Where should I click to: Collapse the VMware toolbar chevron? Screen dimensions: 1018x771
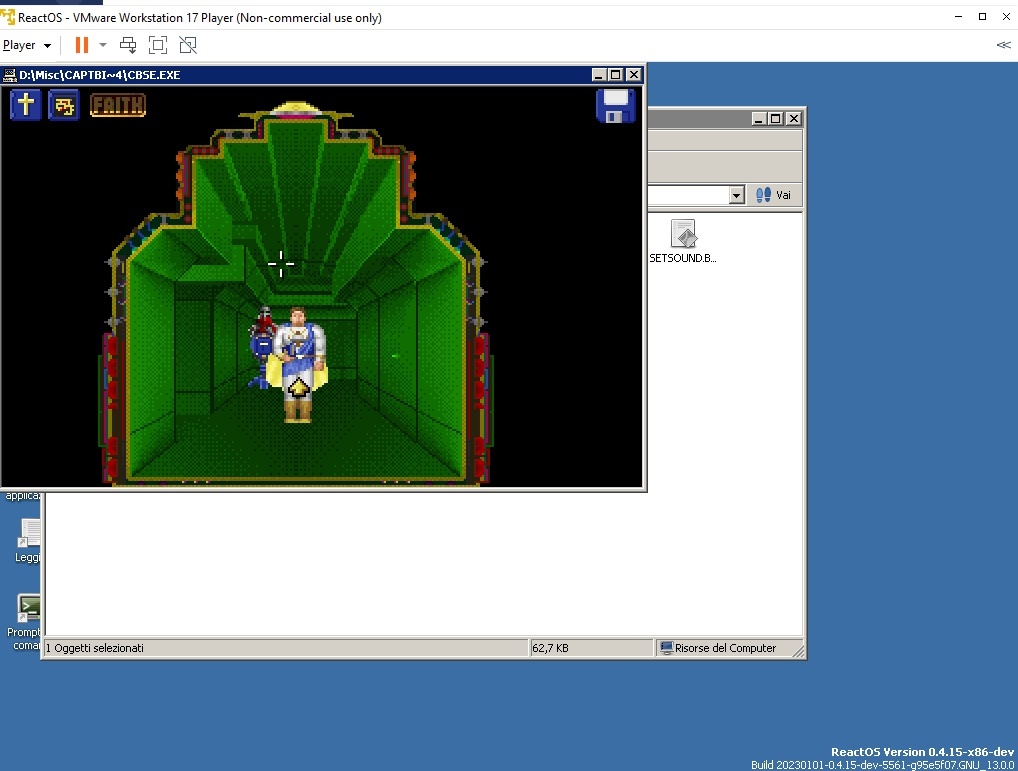1003,45
